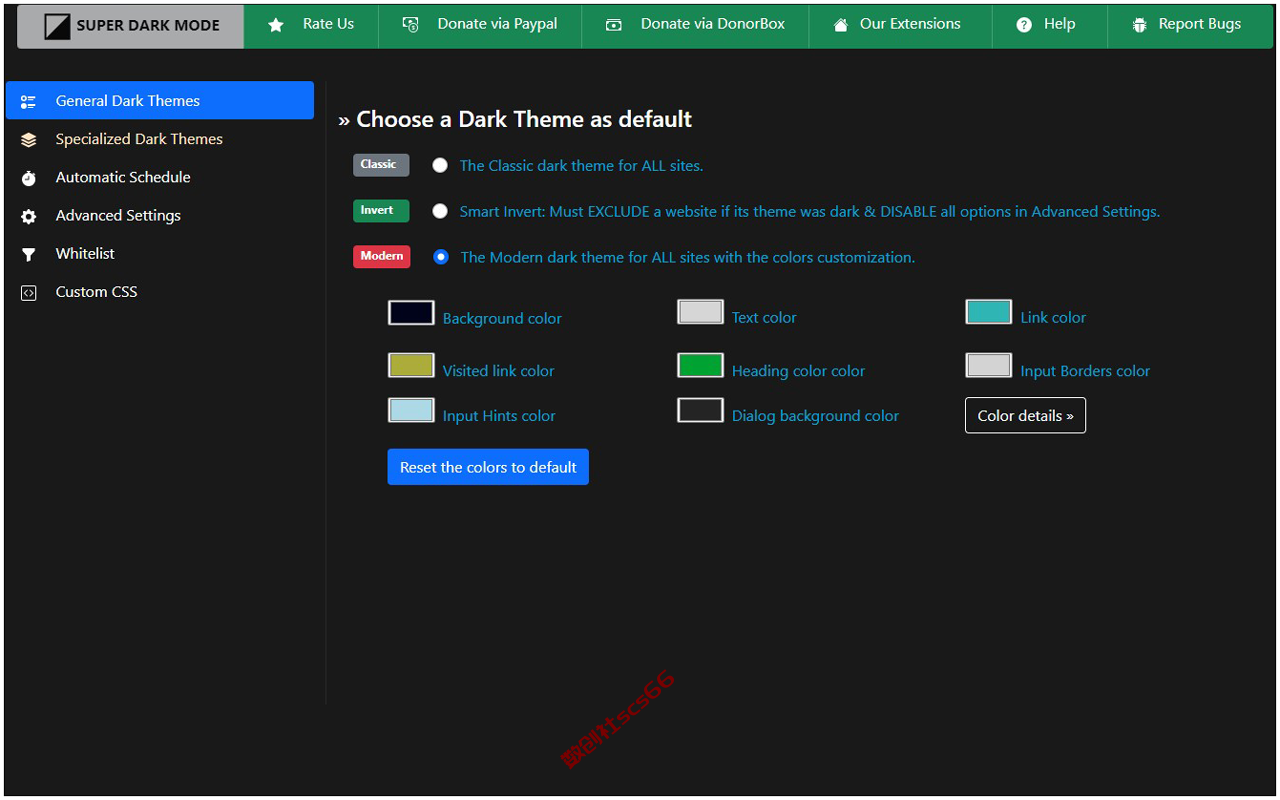This screenshot has width=1280, height=800.
Task: Select the Smart Invert radio button
Action: pyautogui.click(x=440, y=211)
